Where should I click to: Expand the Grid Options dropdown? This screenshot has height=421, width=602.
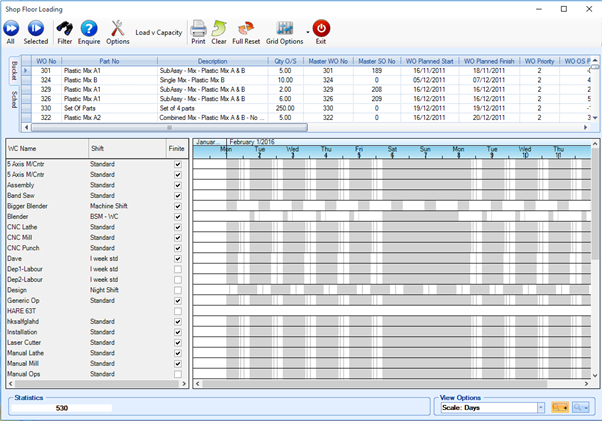(307, 30)
